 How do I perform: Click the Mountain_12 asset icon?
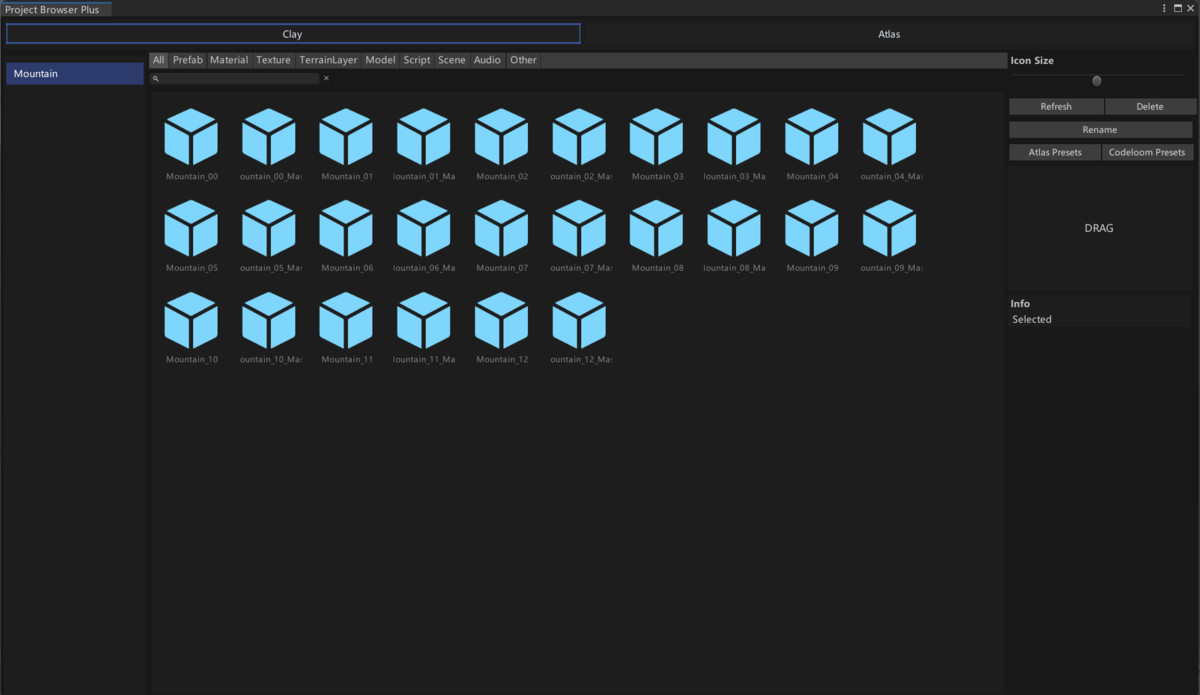click(x=501, y=319)
